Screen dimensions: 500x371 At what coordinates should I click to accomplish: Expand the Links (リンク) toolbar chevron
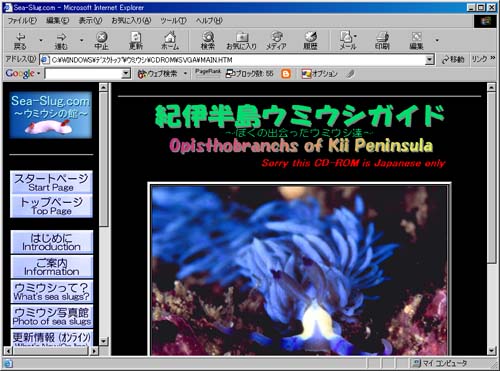point(493,58)
